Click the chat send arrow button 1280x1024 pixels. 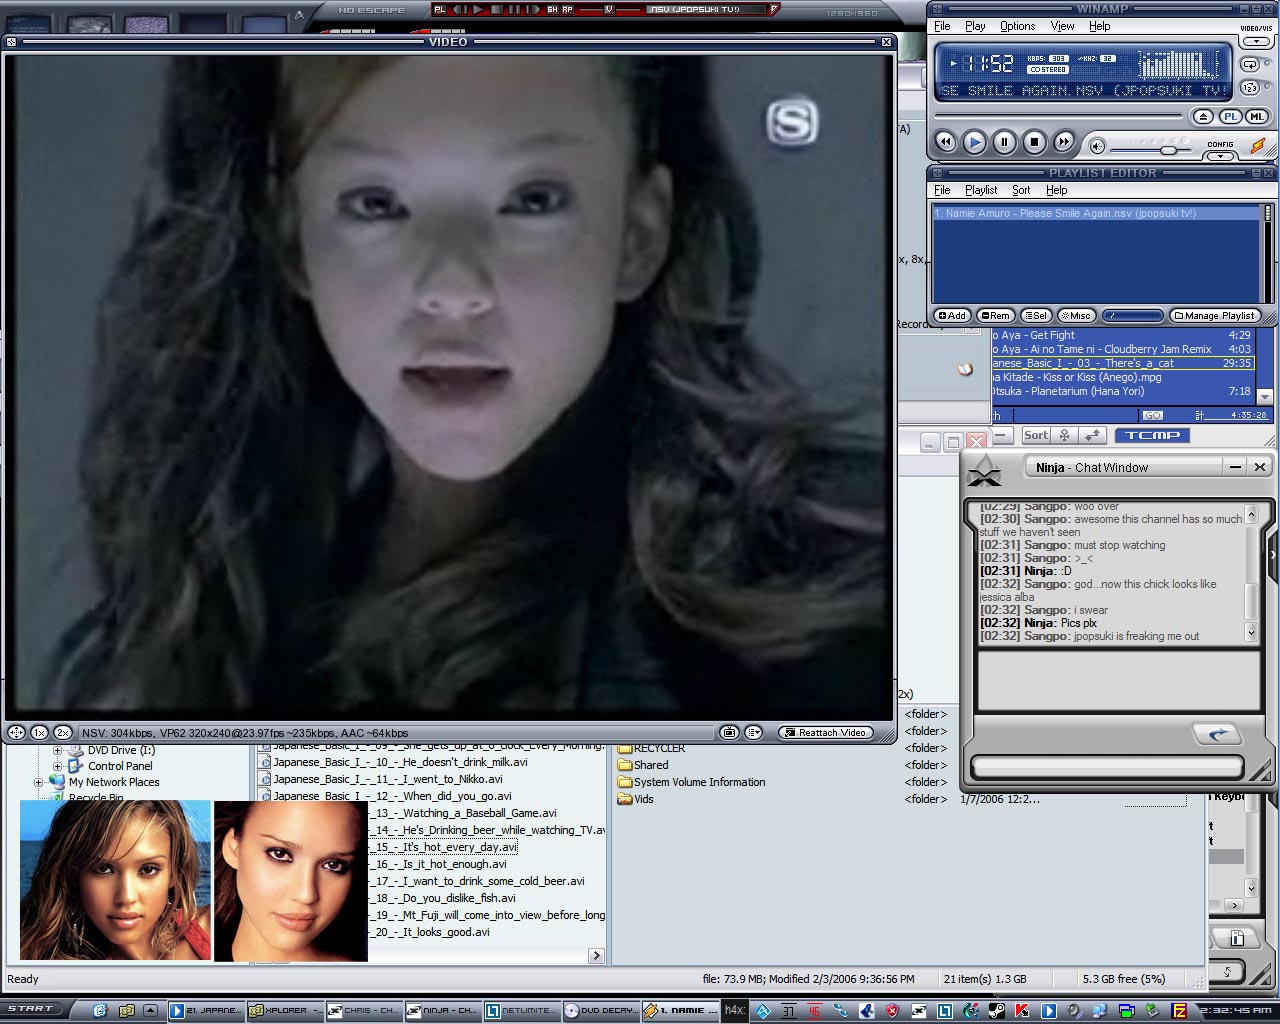point(1217,734)
